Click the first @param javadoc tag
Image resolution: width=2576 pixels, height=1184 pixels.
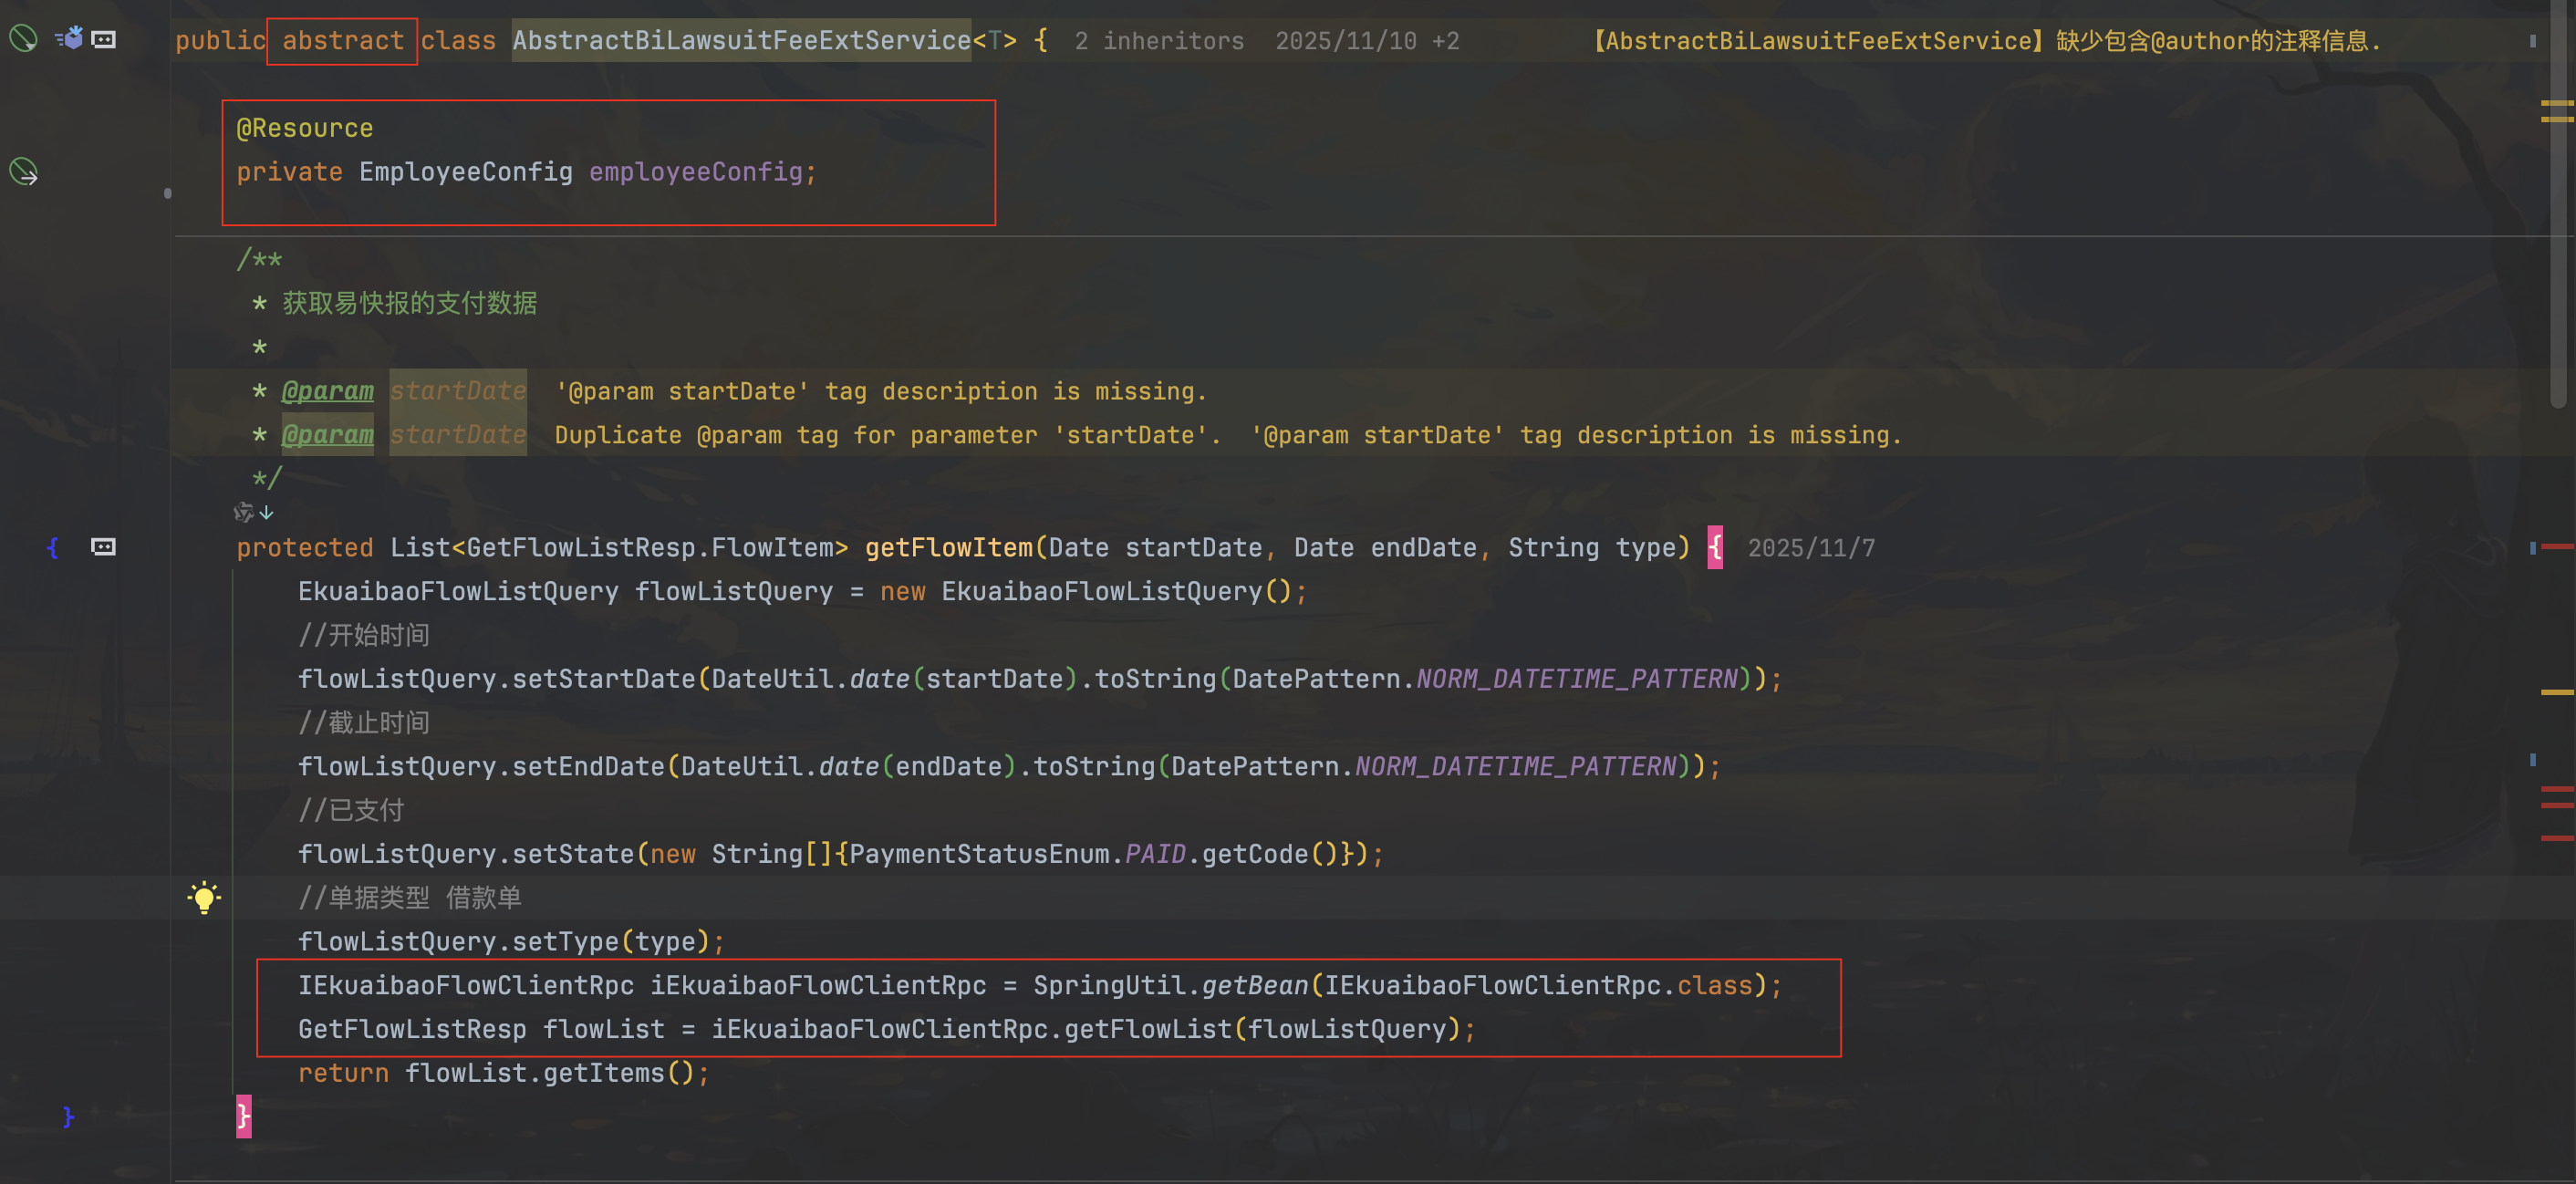[327, 391]
